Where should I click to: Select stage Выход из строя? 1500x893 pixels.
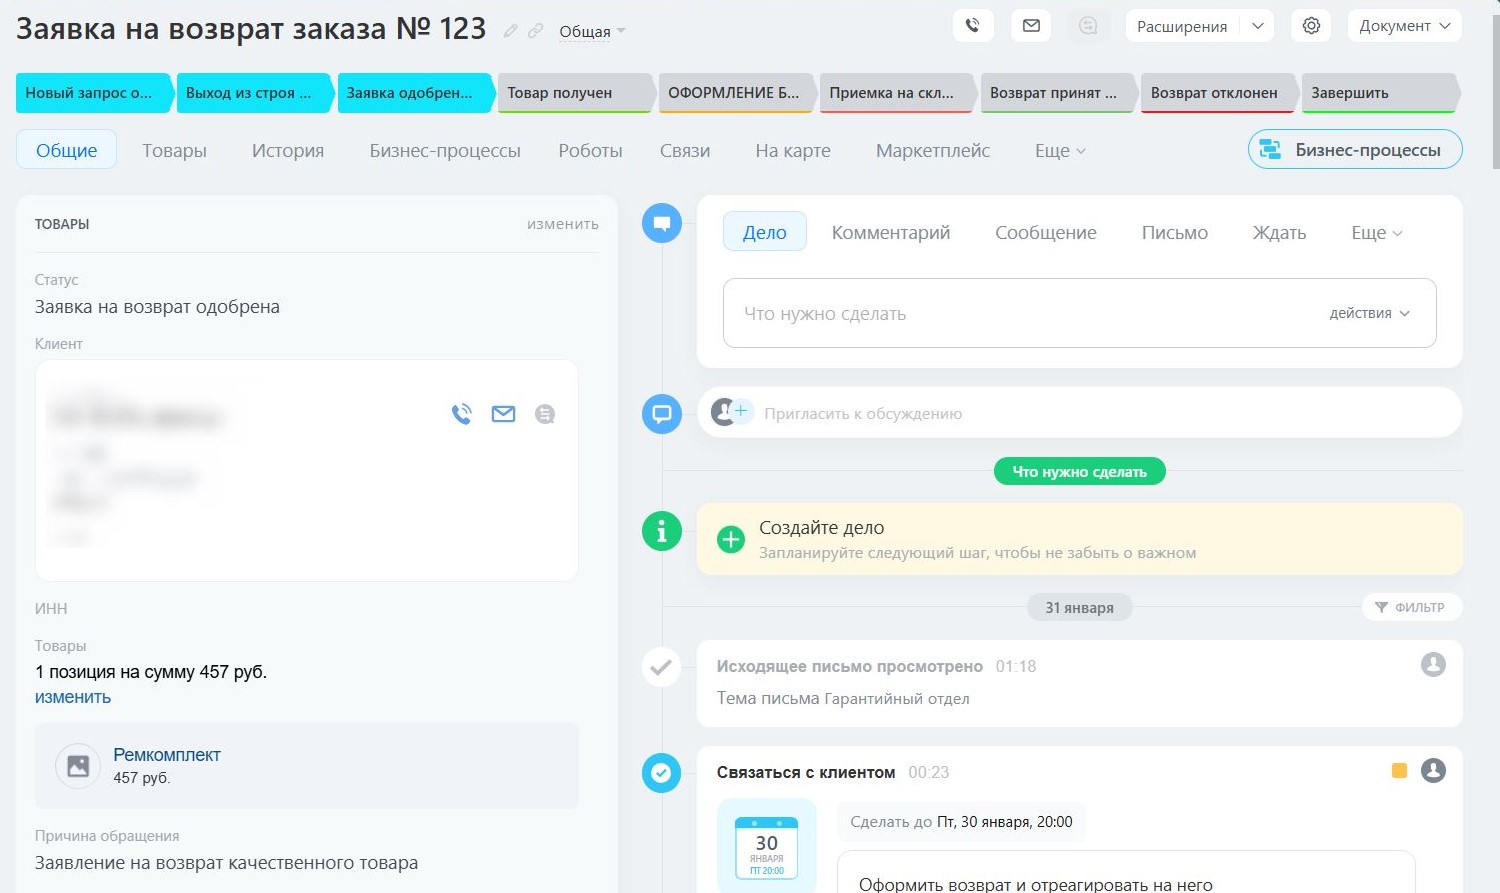254,93
